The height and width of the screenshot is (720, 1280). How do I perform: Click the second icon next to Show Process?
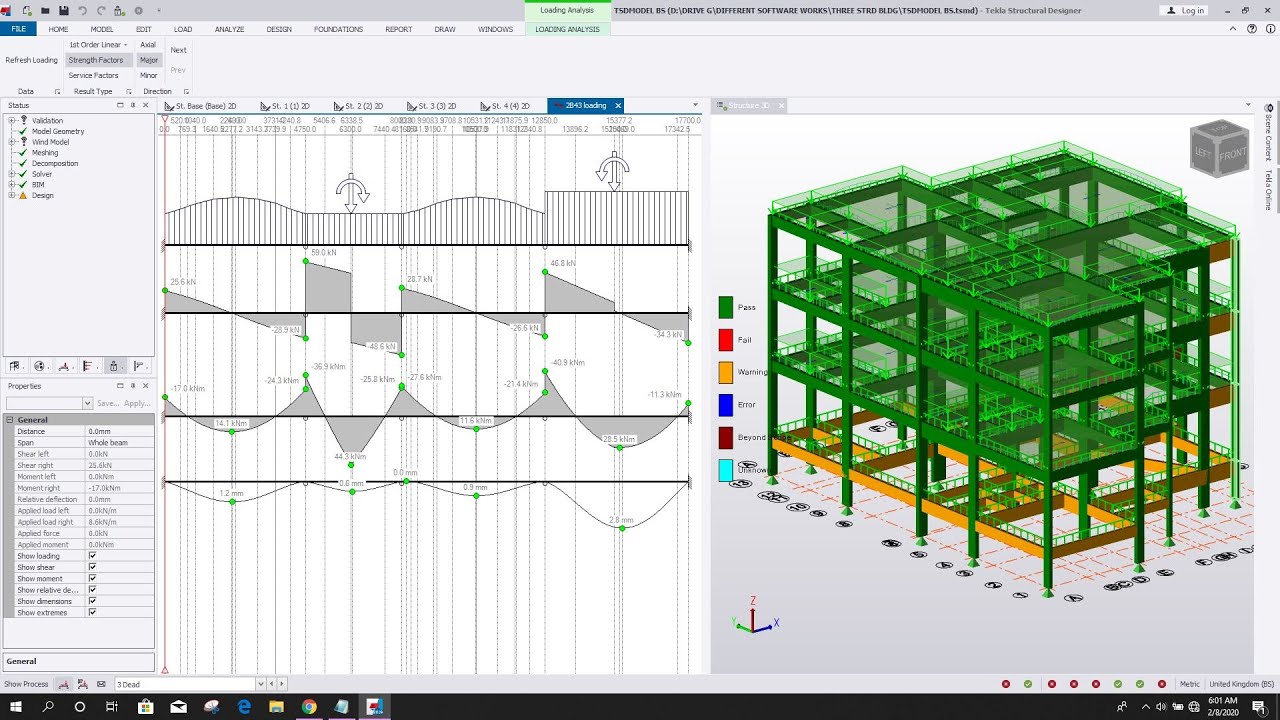83,684
